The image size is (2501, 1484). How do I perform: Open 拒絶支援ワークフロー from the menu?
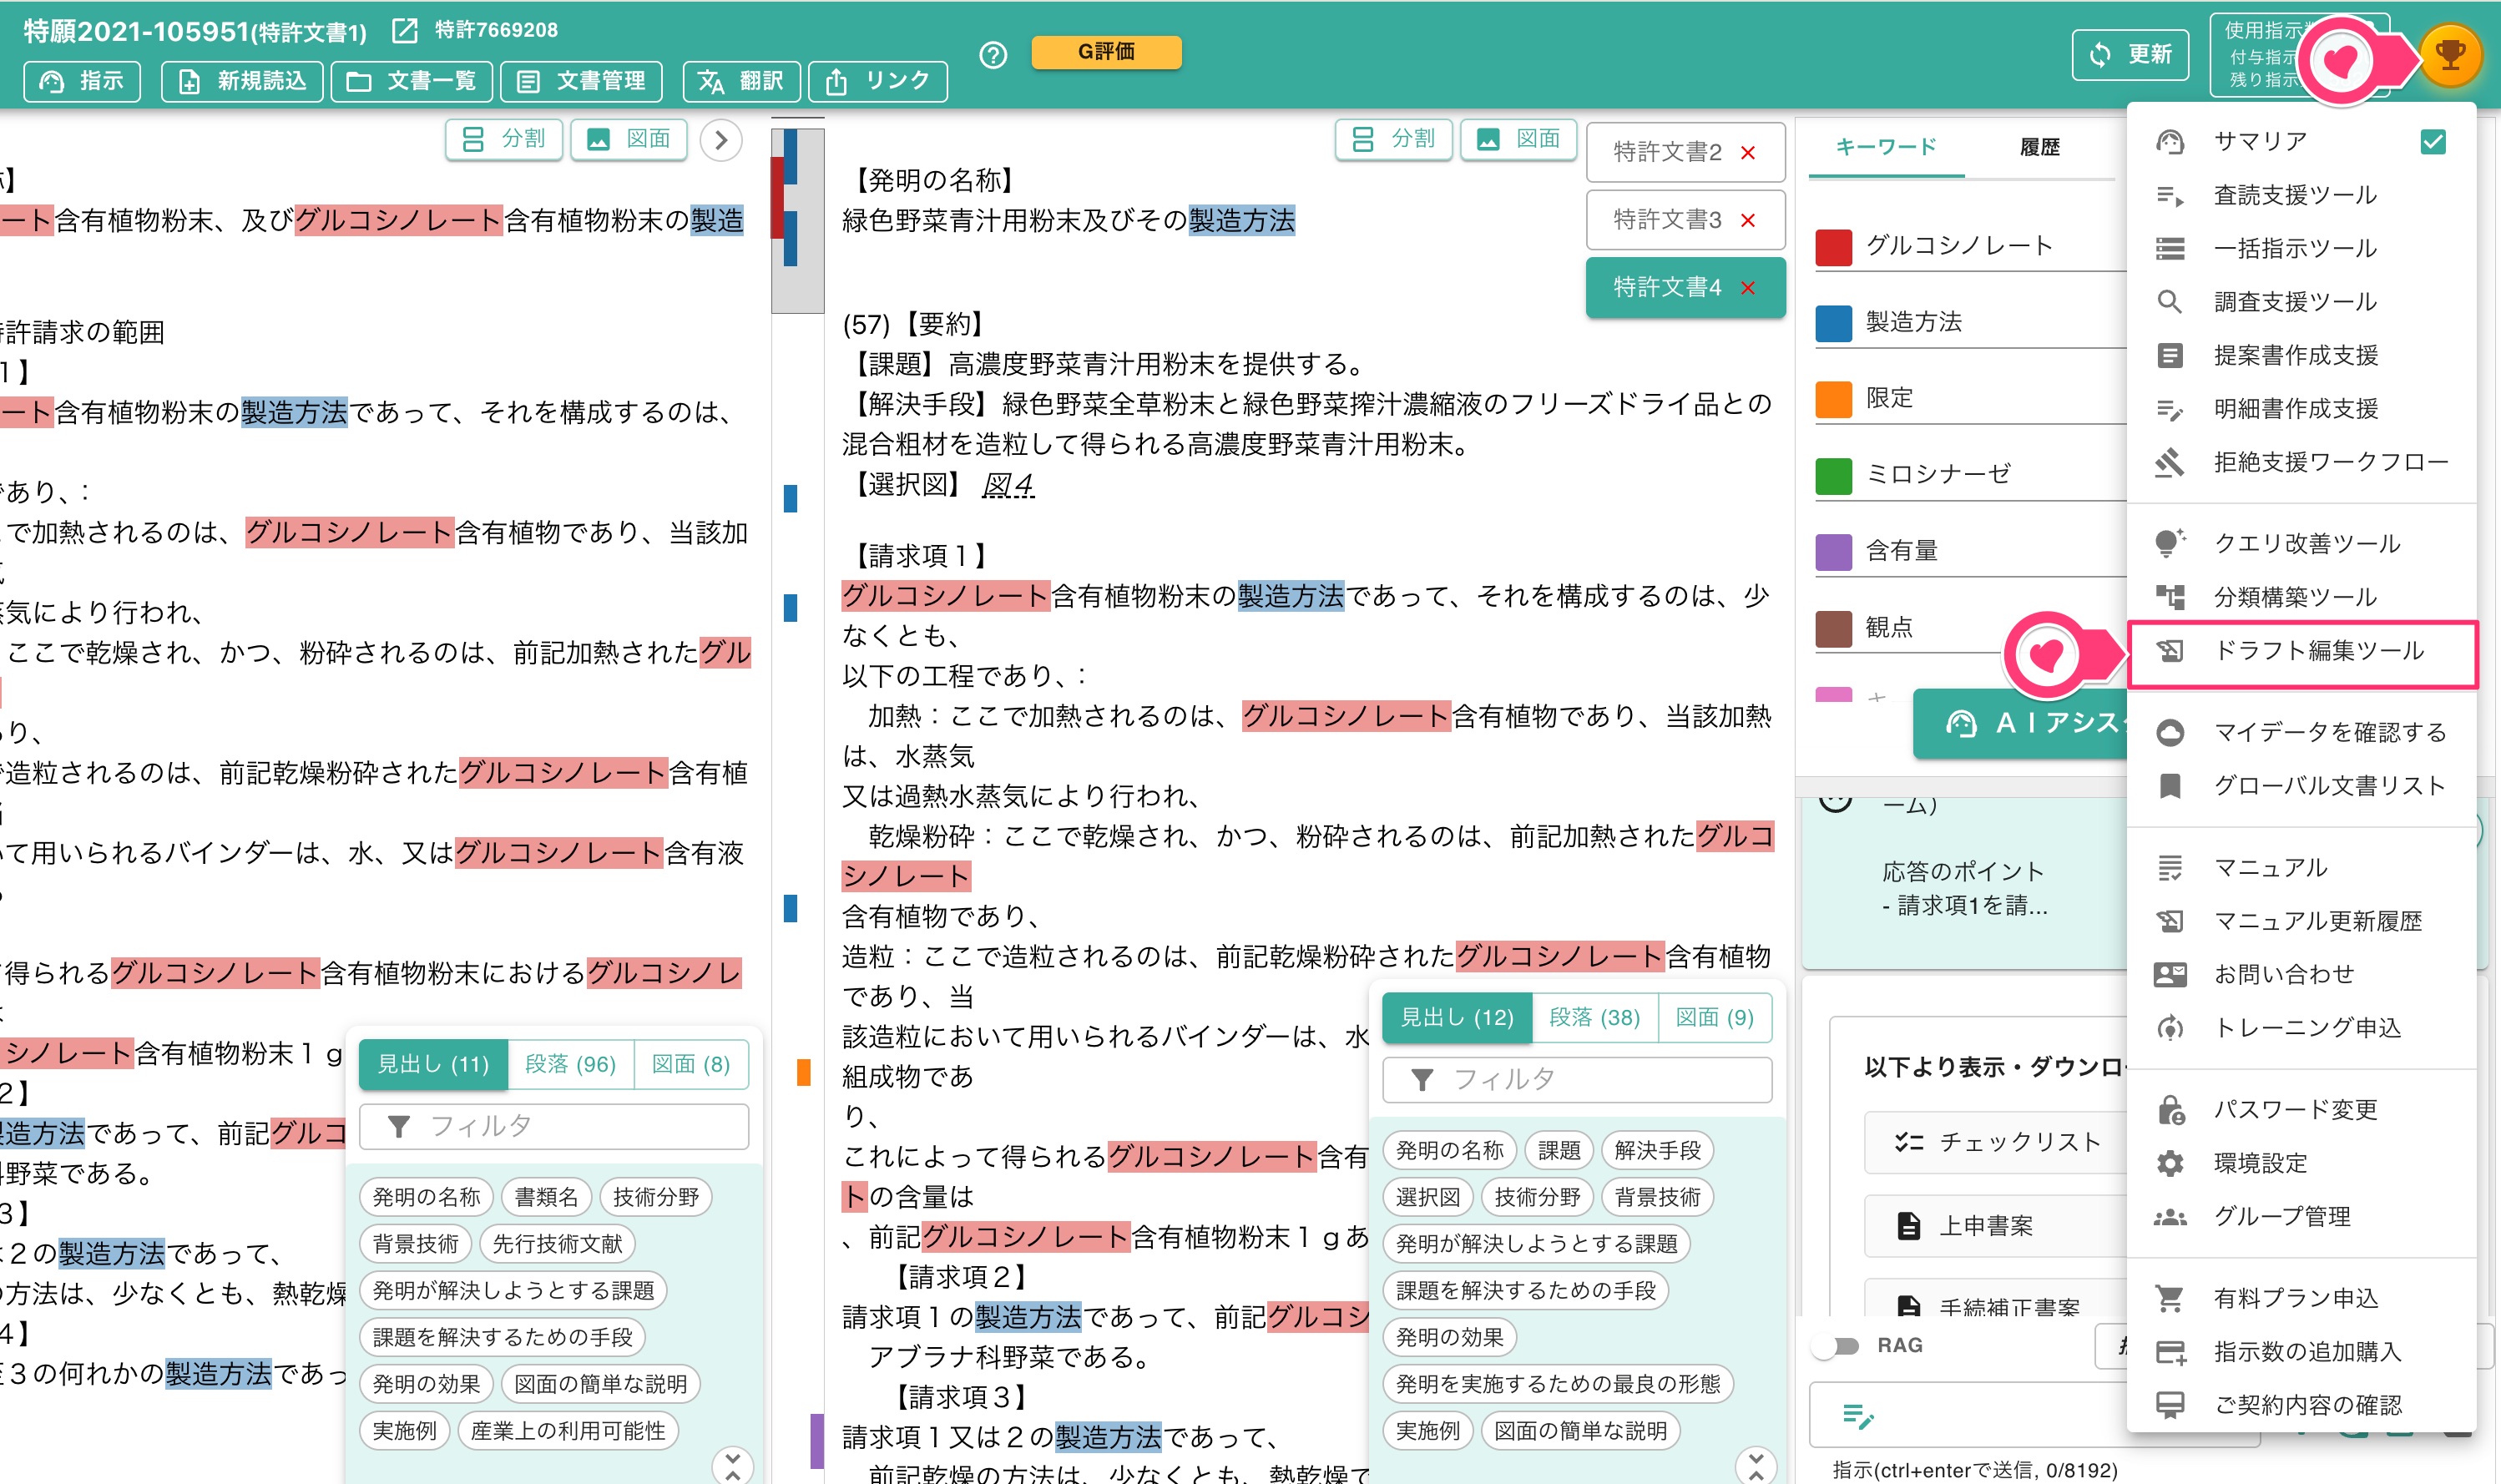2301,462
